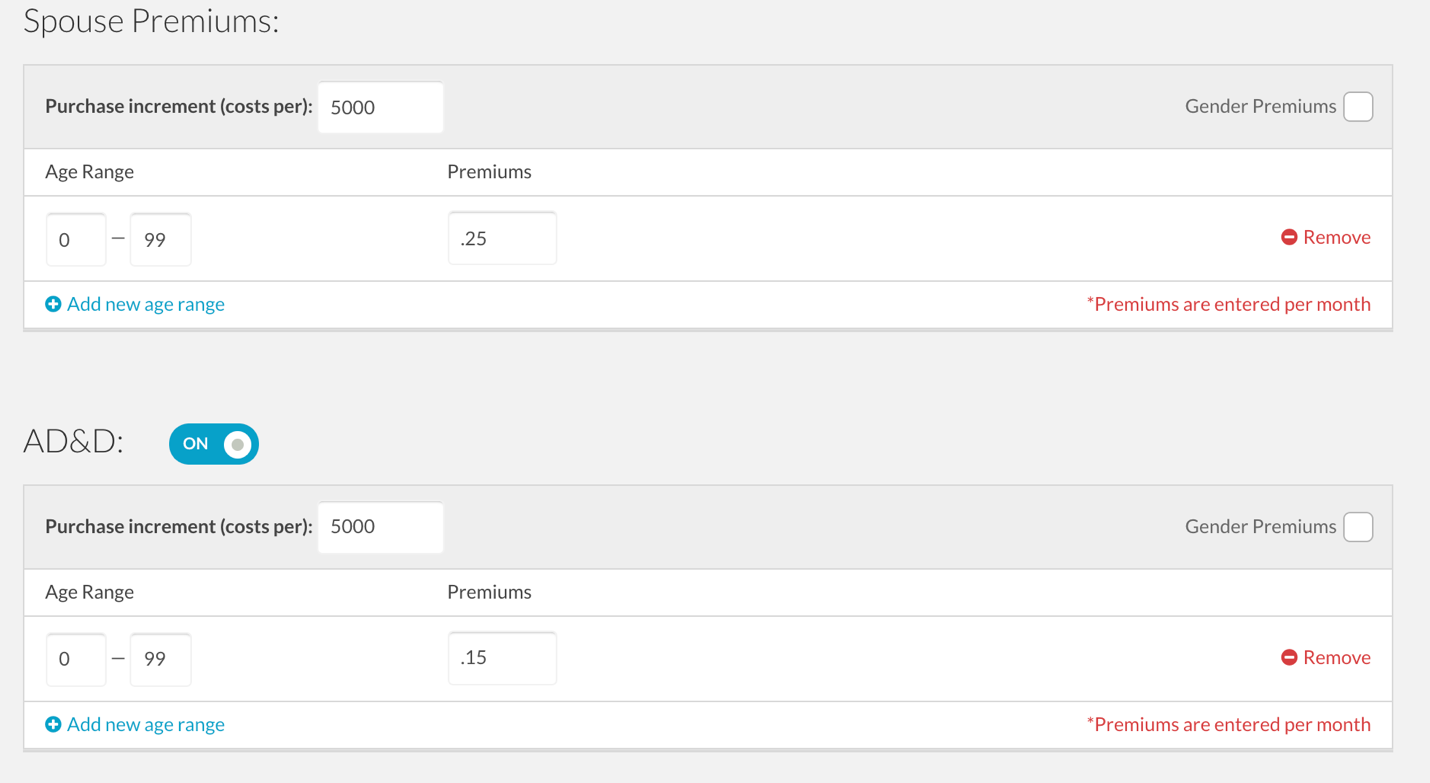
Task: Click the plus icon for Spouse age range
Action: coord(53,304)
